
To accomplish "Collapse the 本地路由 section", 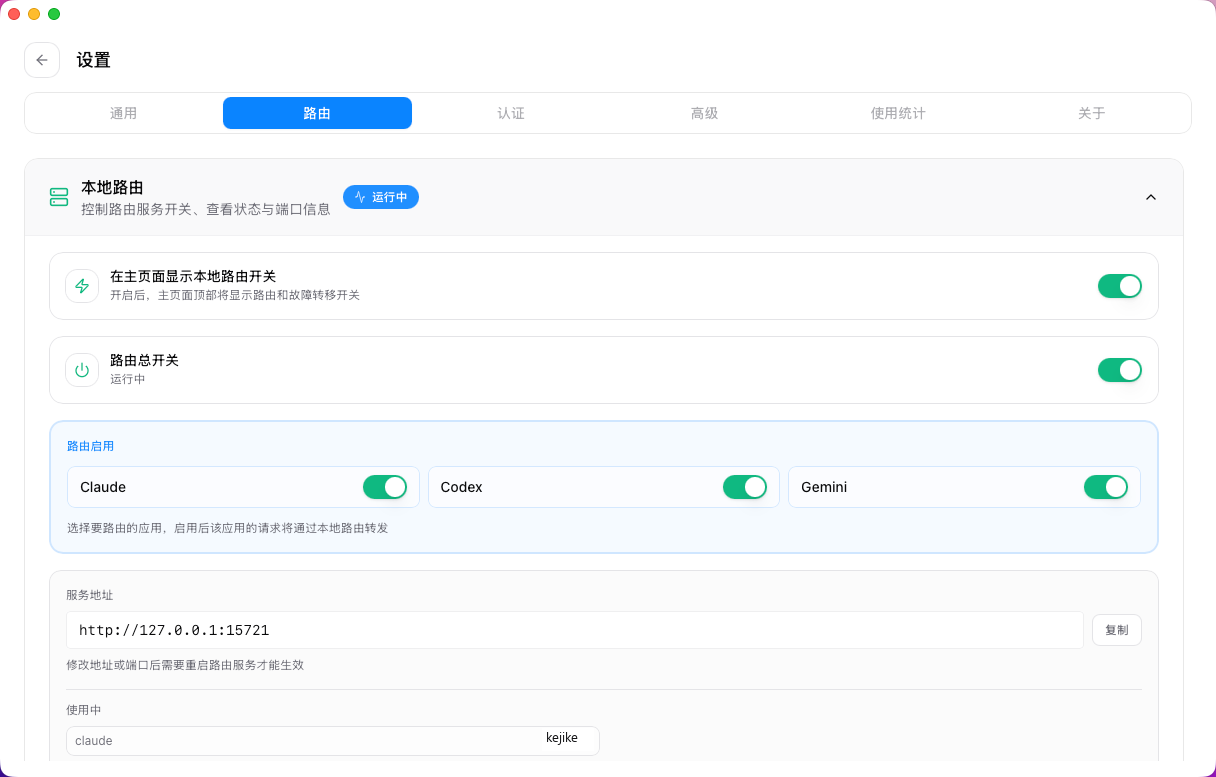I will click(1151, 197).
